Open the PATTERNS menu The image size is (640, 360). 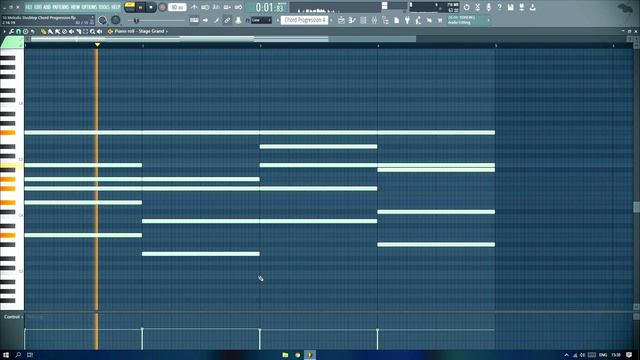(x=60, y=7)
